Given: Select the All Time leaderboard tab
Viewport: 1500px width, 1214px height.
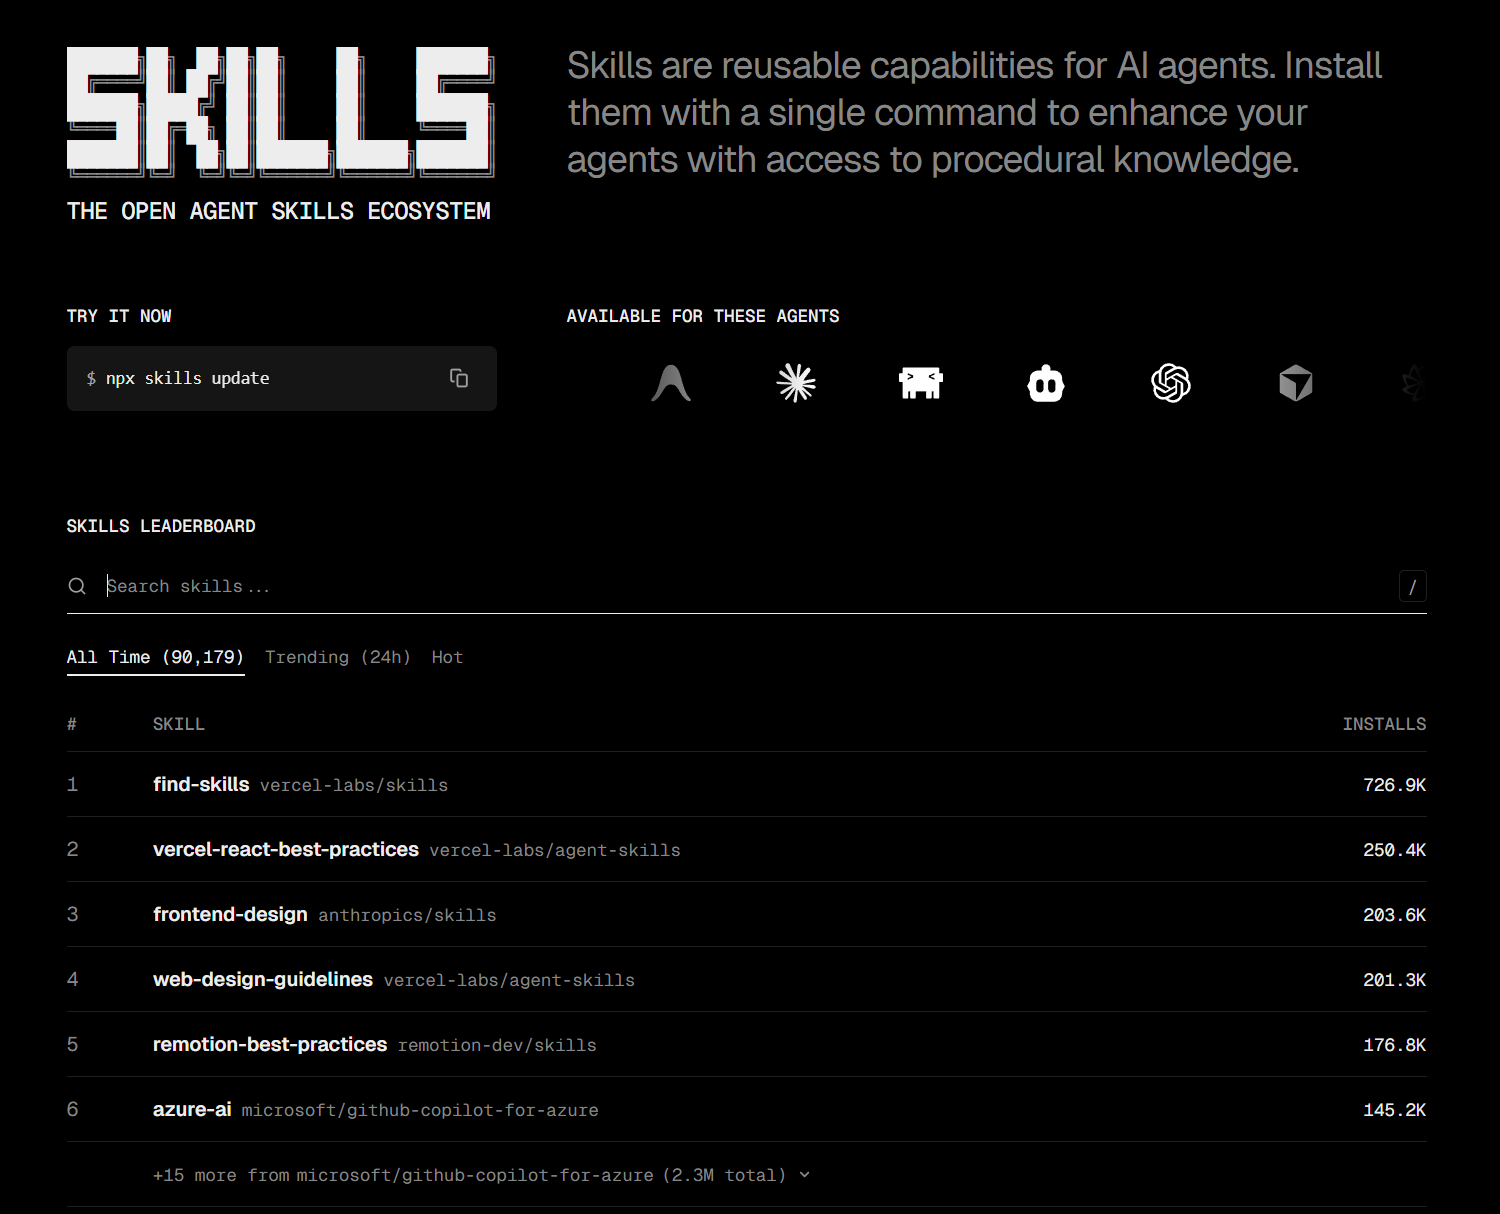Looking at the screenshot, I should click(x=155, y=657).
